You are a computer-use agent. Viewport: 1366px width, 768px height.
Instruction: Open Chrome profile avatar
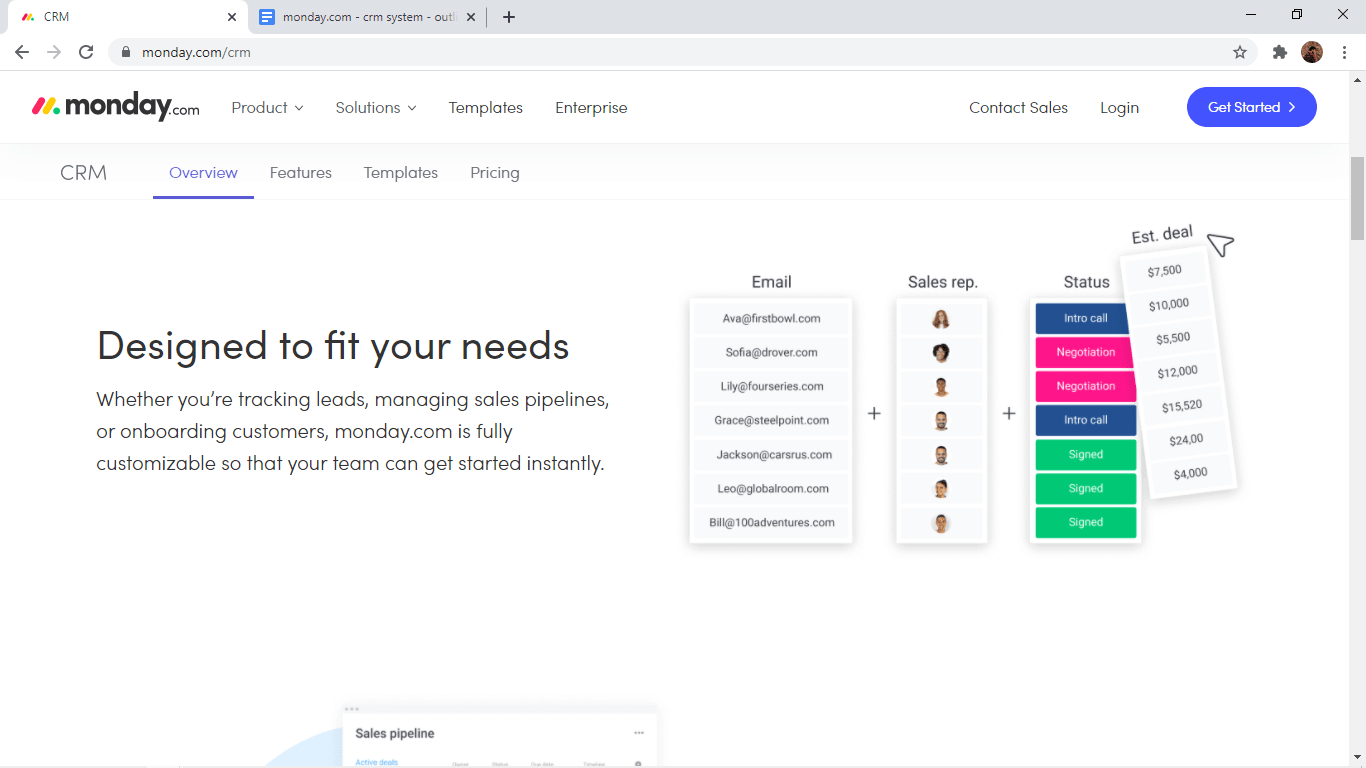click(1312, 52)
